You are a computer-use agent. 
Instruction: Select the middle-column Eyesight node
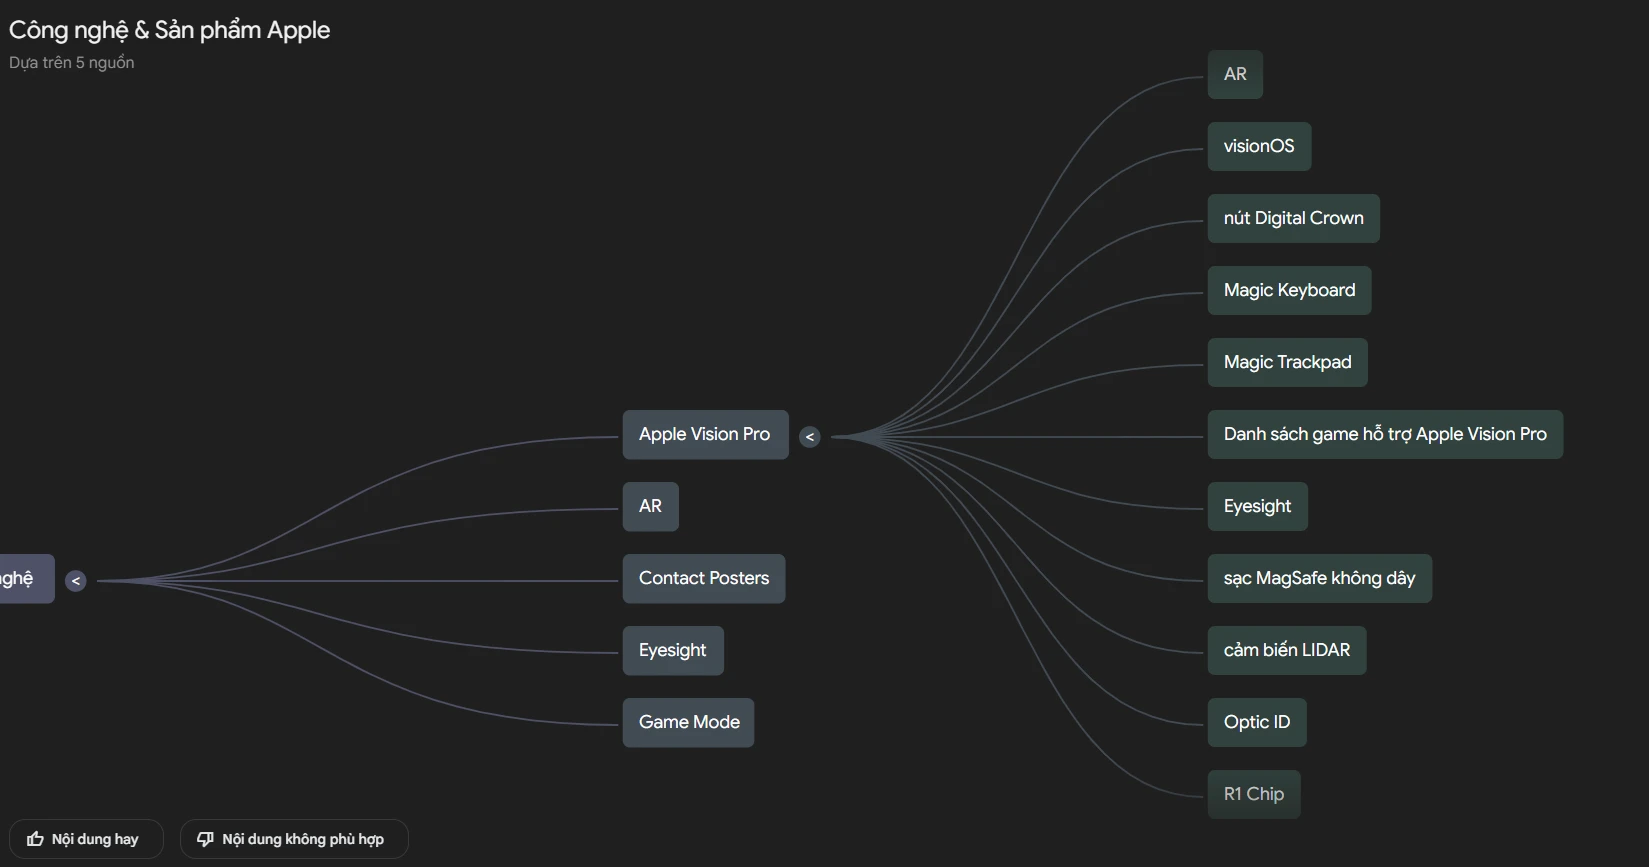pyautogui.click(x=673, y=651)
